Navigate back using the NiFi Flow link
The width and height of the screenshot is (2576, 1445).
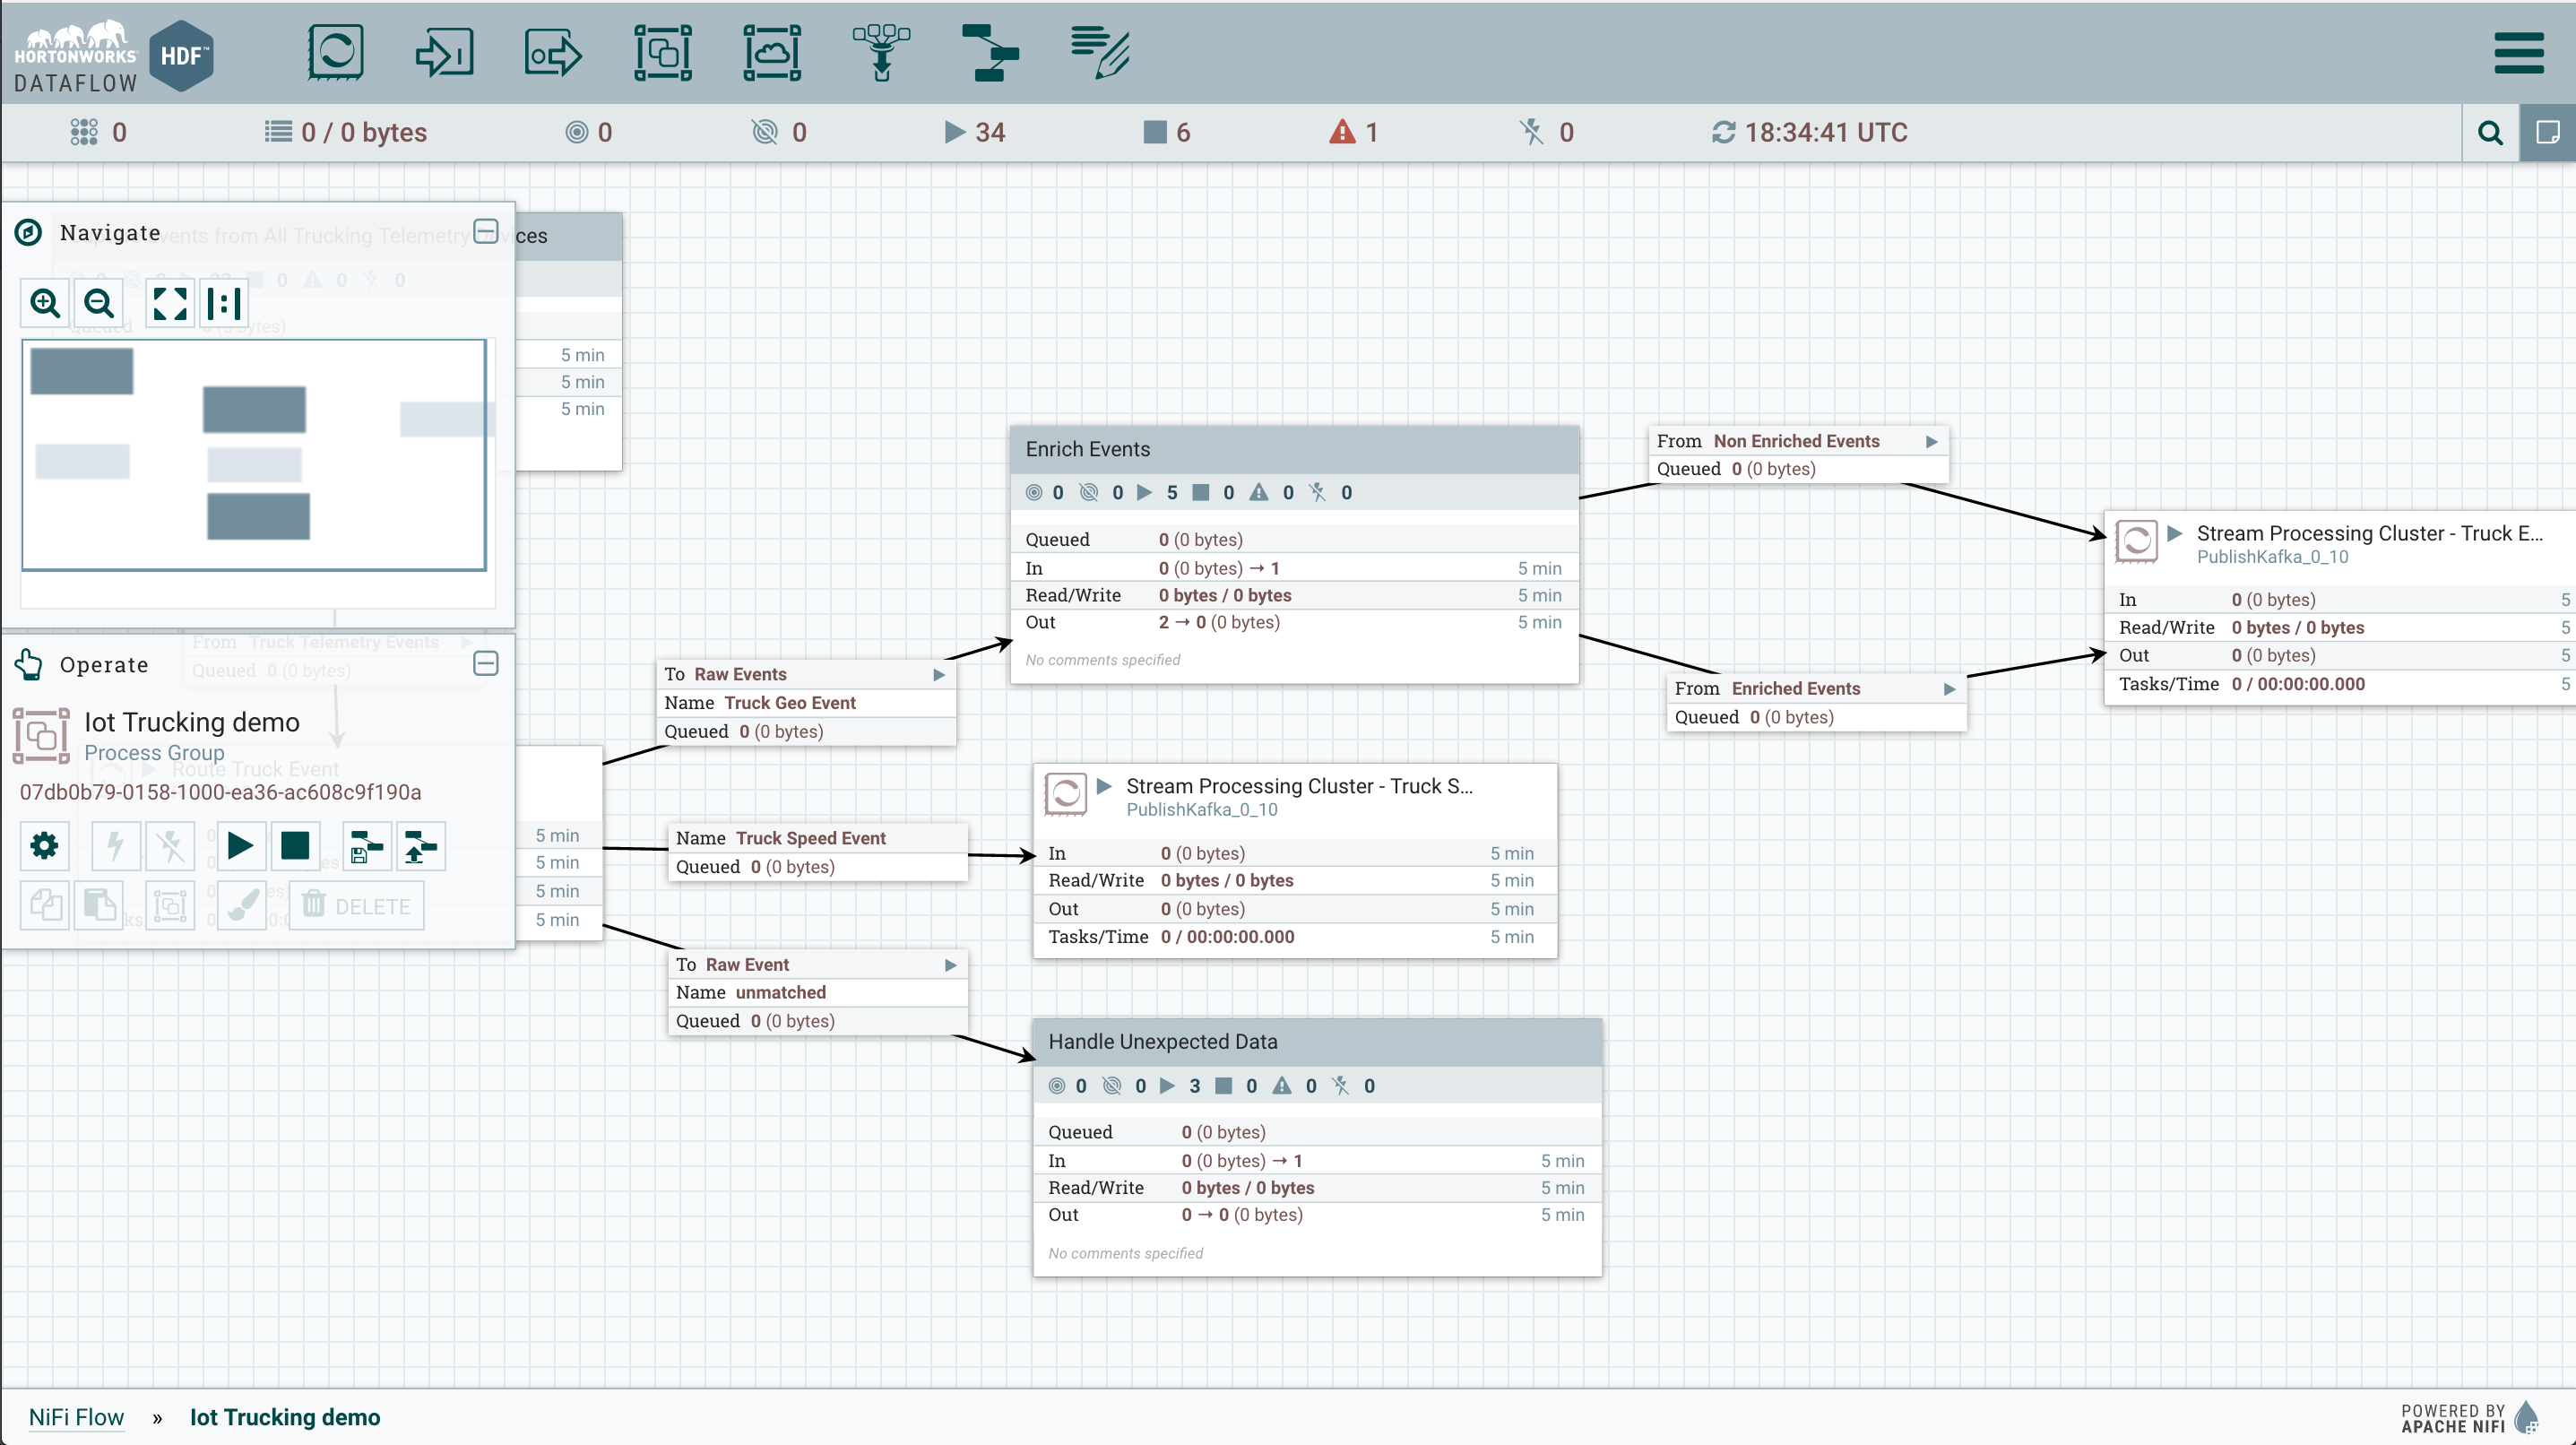(x=76, y=1417)
